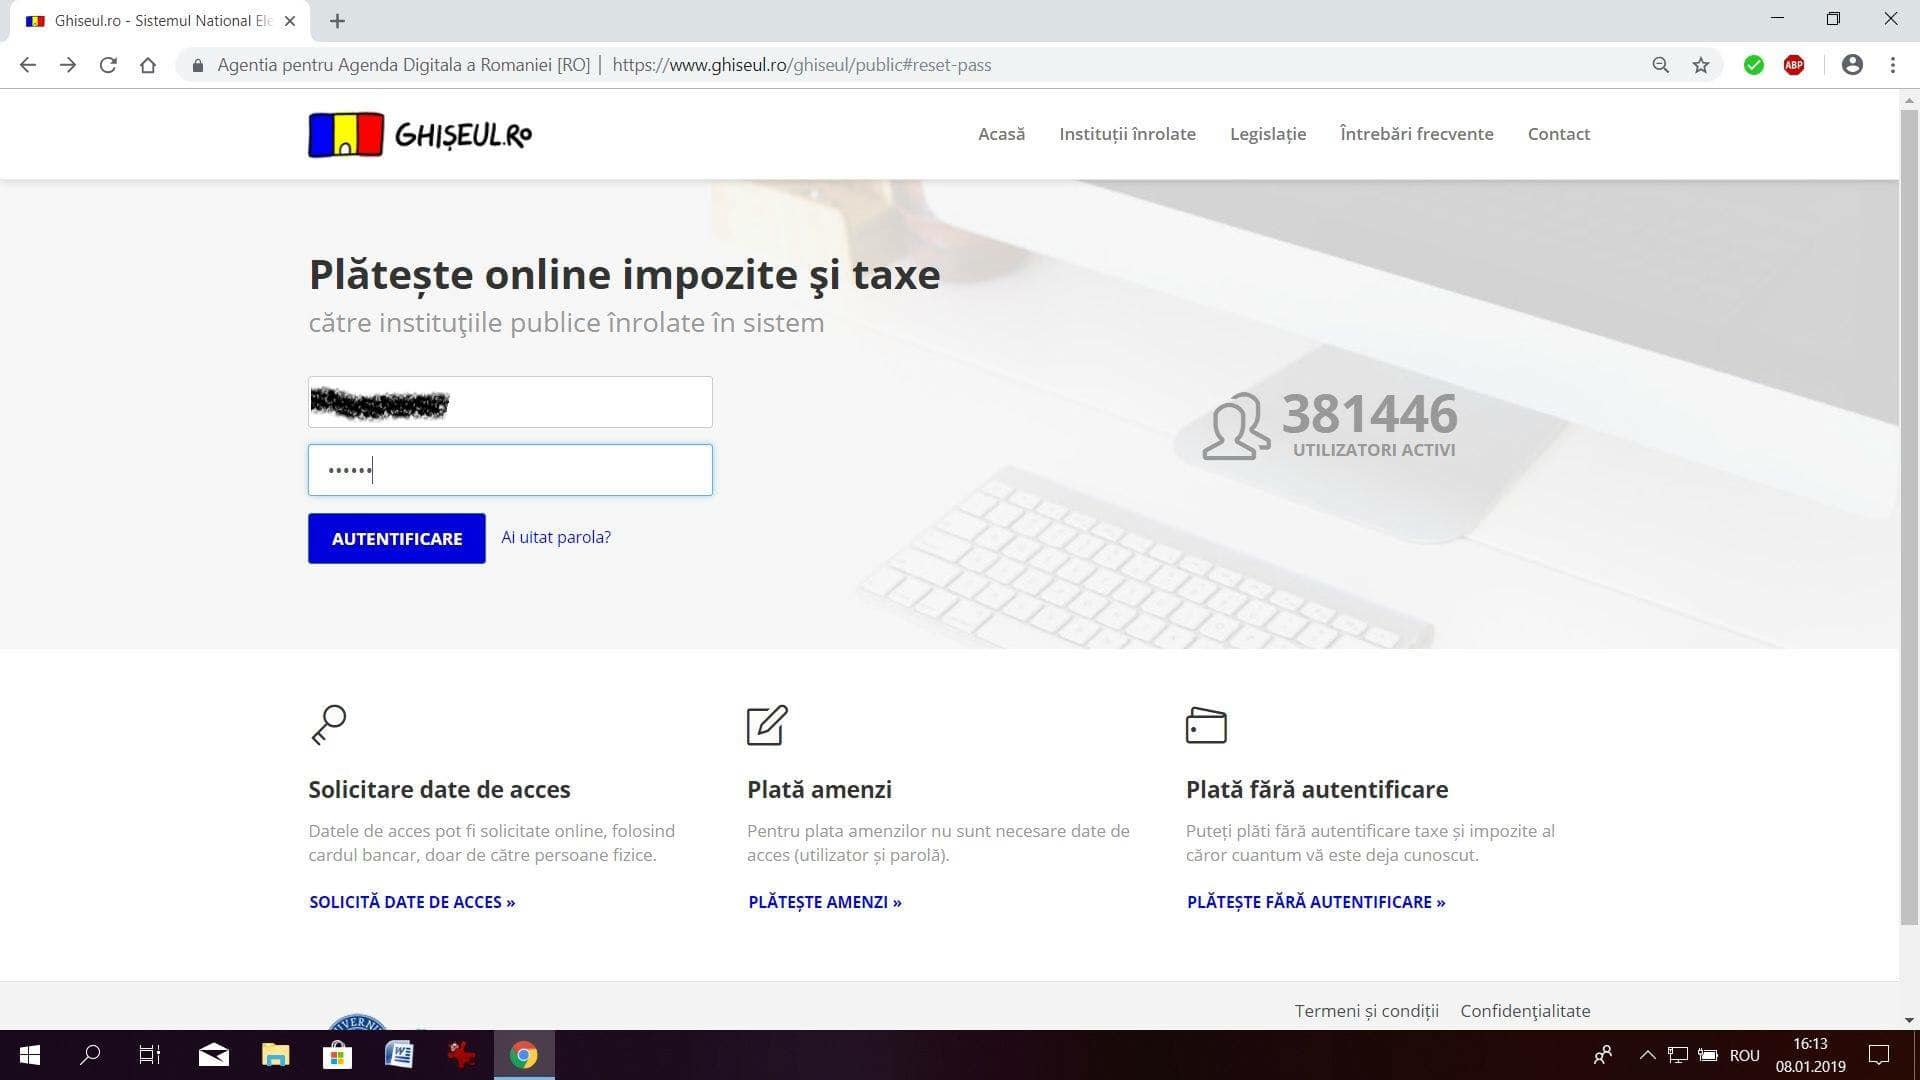Open Task View on the taskbar
This screenshot has width=1920, height=1080.
[x=150, y=1055]
